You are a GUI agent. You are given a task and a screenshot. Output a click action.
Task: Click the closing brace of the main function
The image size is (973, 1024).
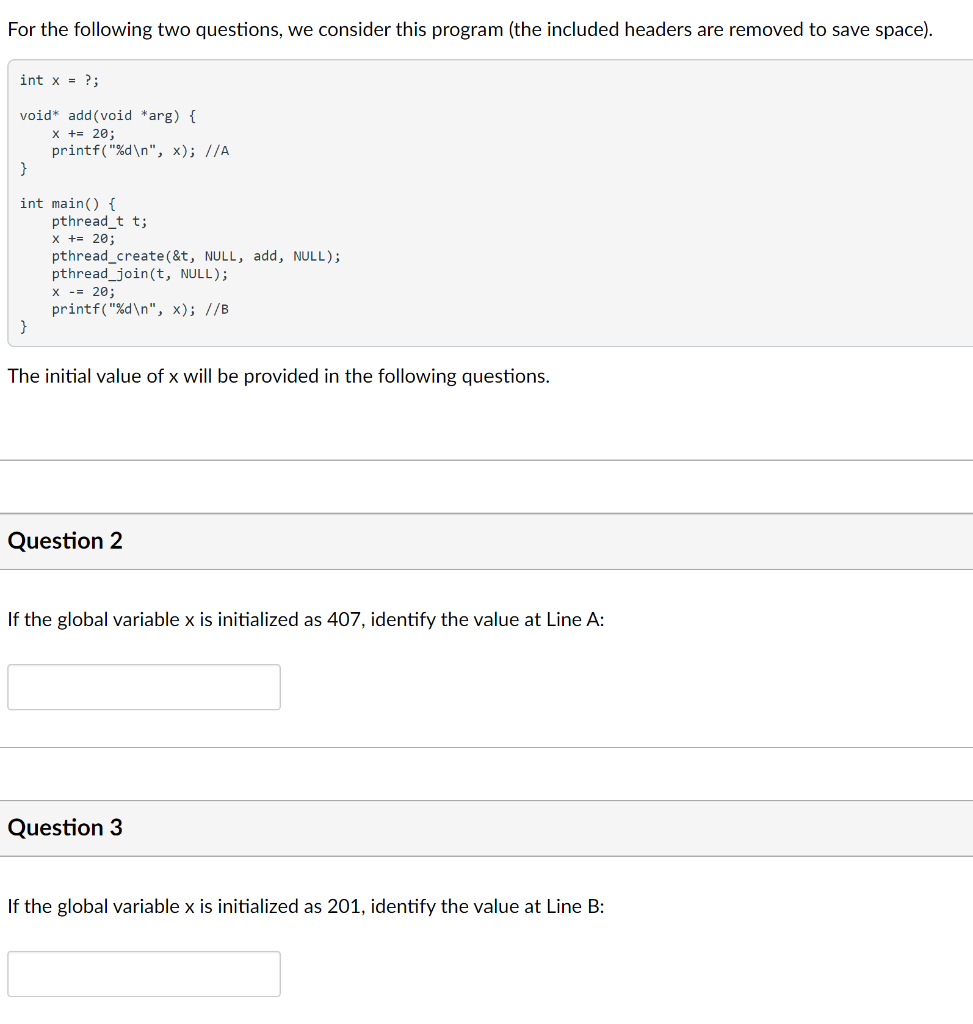(x=23, y=326)
